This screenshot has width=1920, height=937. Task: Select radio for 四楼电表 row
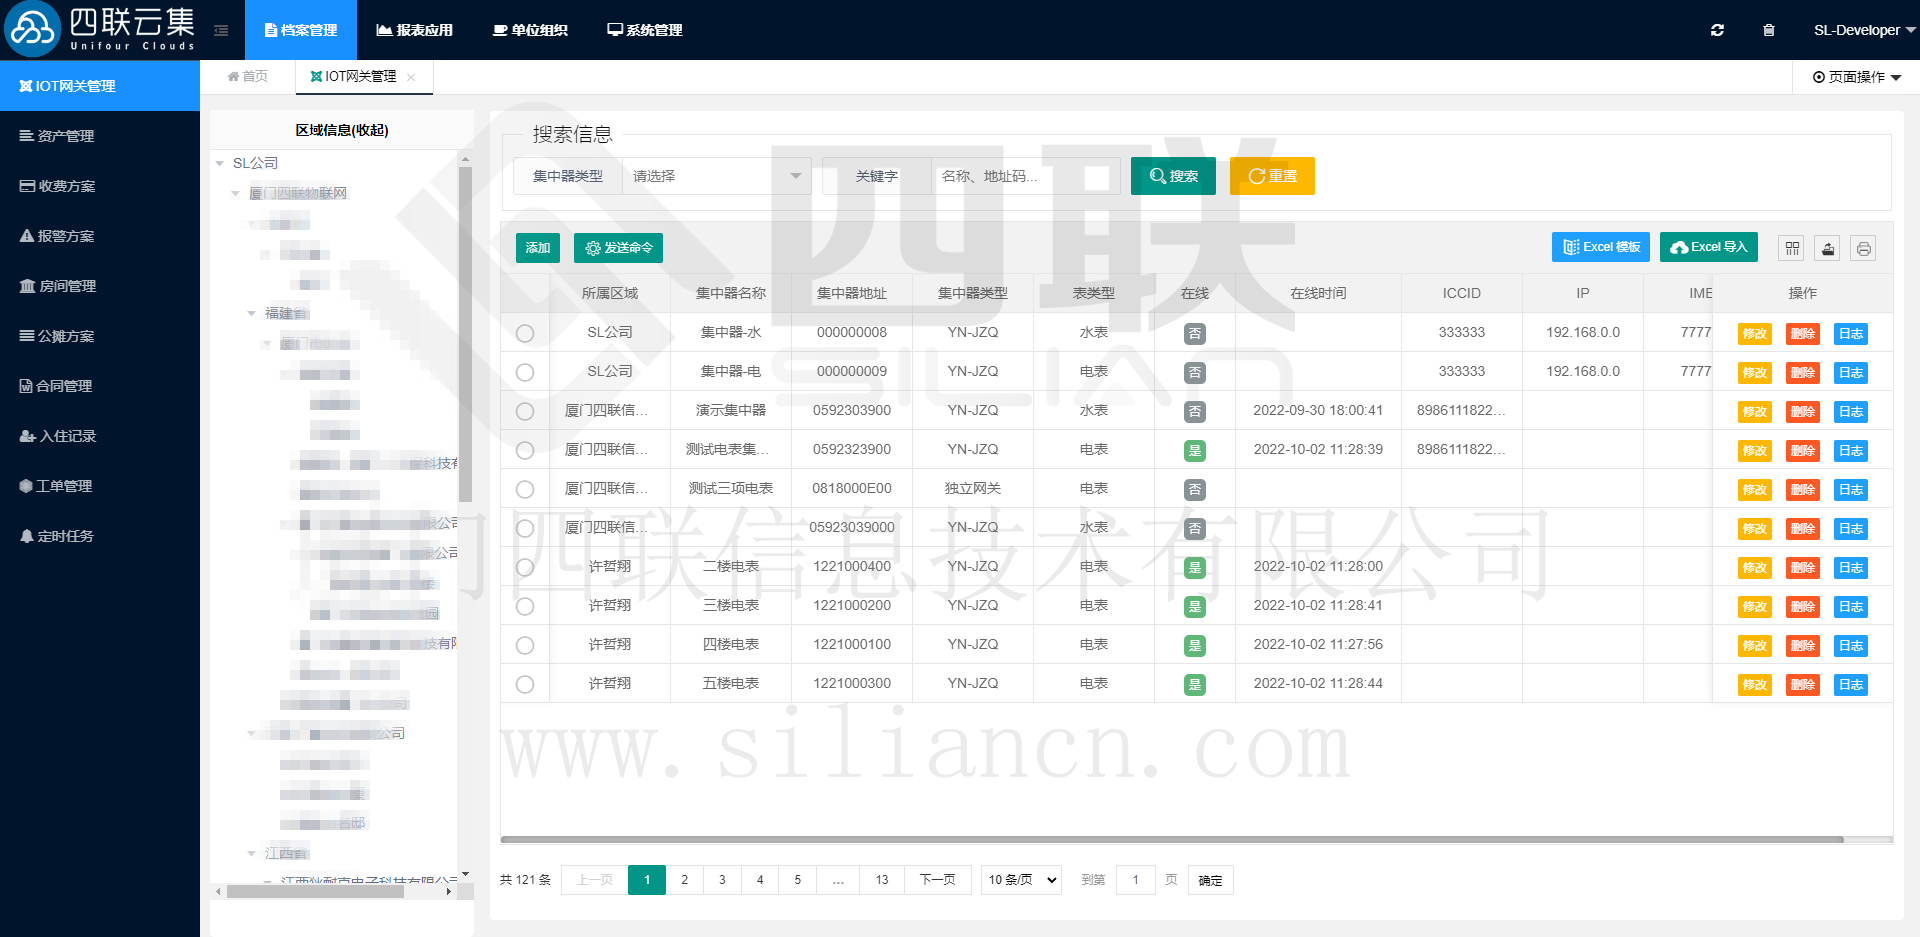pos(525,645)
